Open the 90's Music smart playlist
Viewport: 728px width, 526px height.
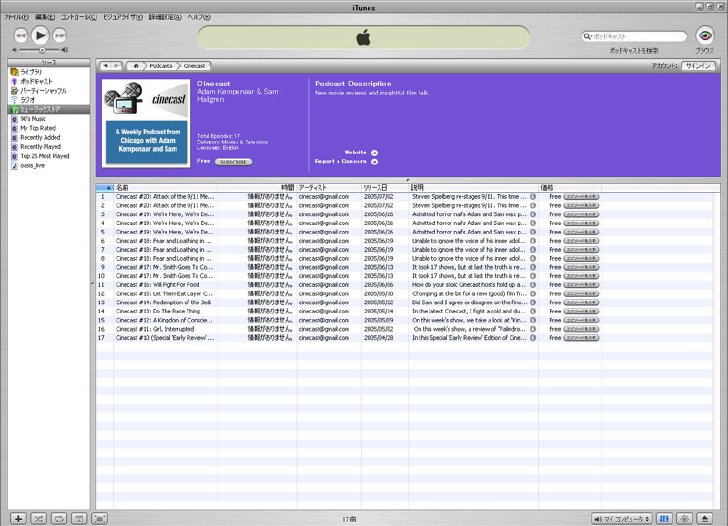49,119
